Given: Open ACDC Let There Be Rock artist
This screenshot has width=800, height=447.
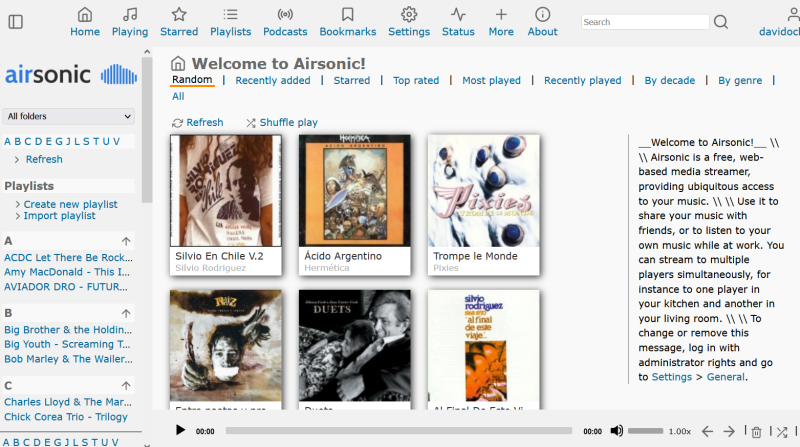Looking at the screenshot, I should (68, 258).
